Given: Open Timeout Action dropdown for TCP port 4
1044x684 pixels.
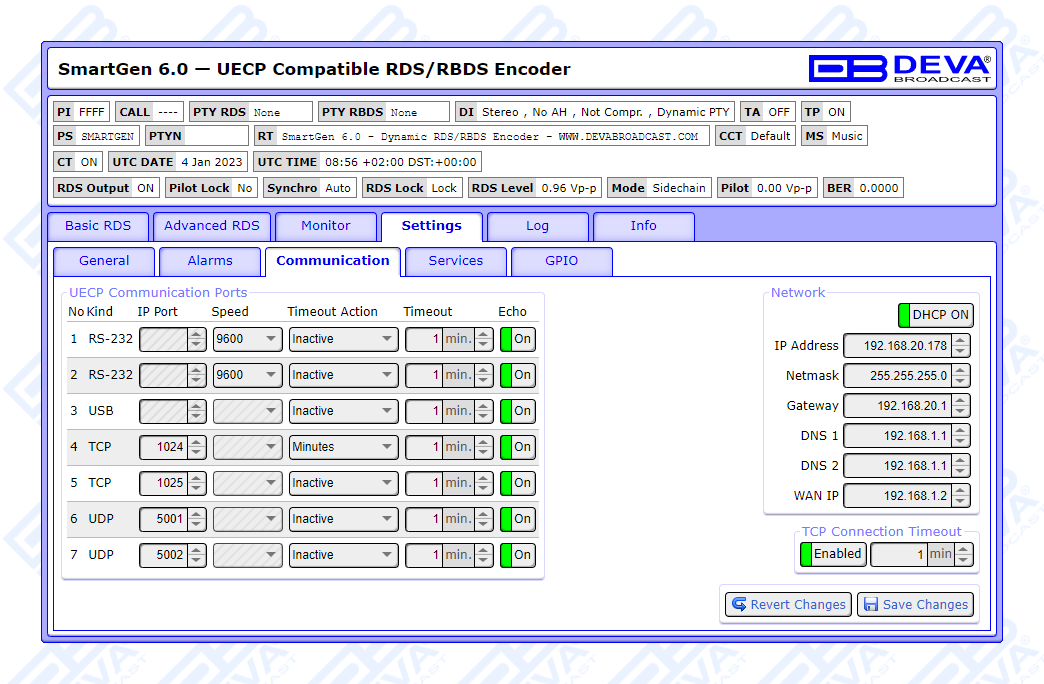Looking at the screenshot, I should [343, 447].
